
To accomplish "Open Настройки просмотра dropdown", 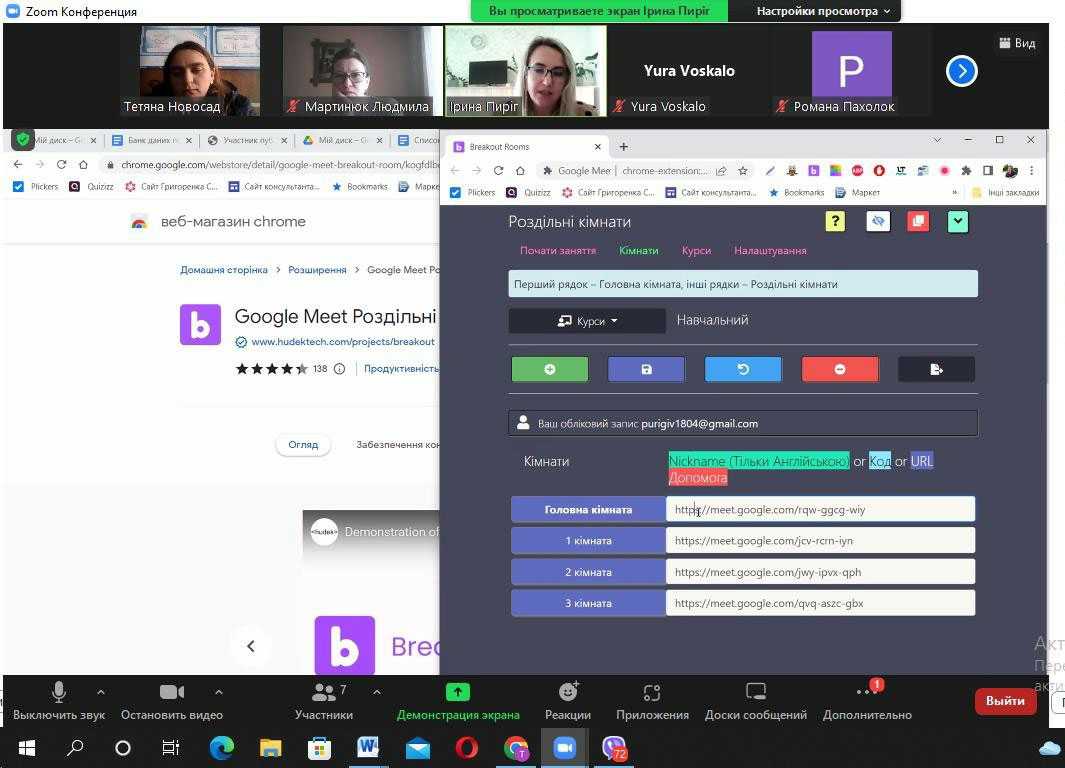I will pyautogui.click(x=822, y=11).
